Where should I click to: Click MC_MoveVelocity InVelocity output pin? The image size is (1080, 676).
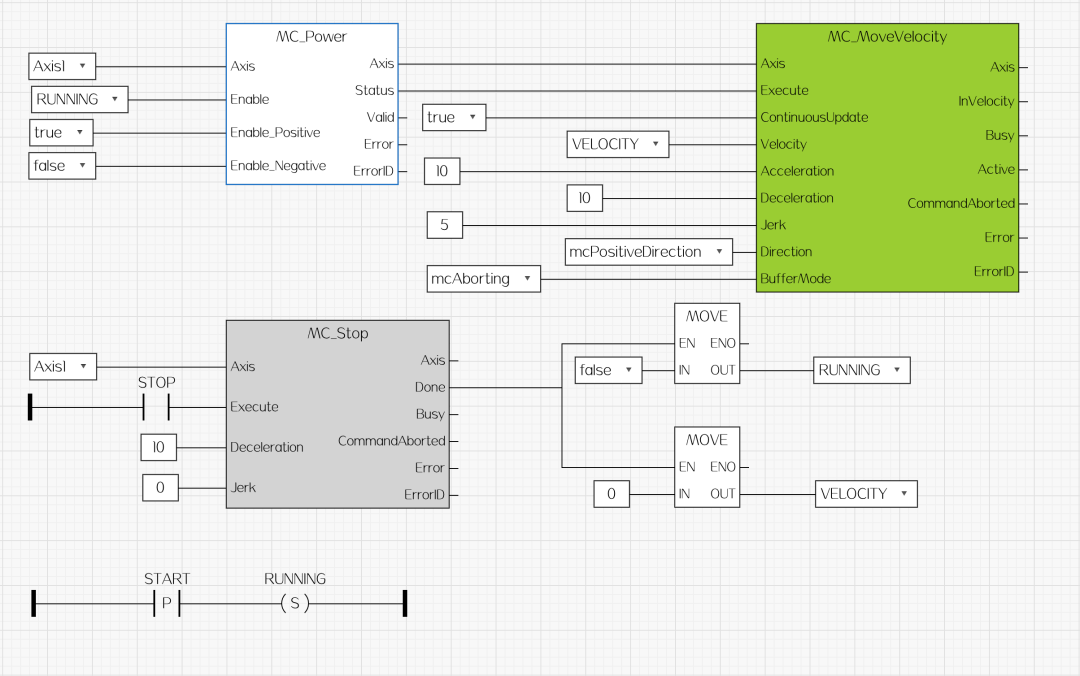986,101
